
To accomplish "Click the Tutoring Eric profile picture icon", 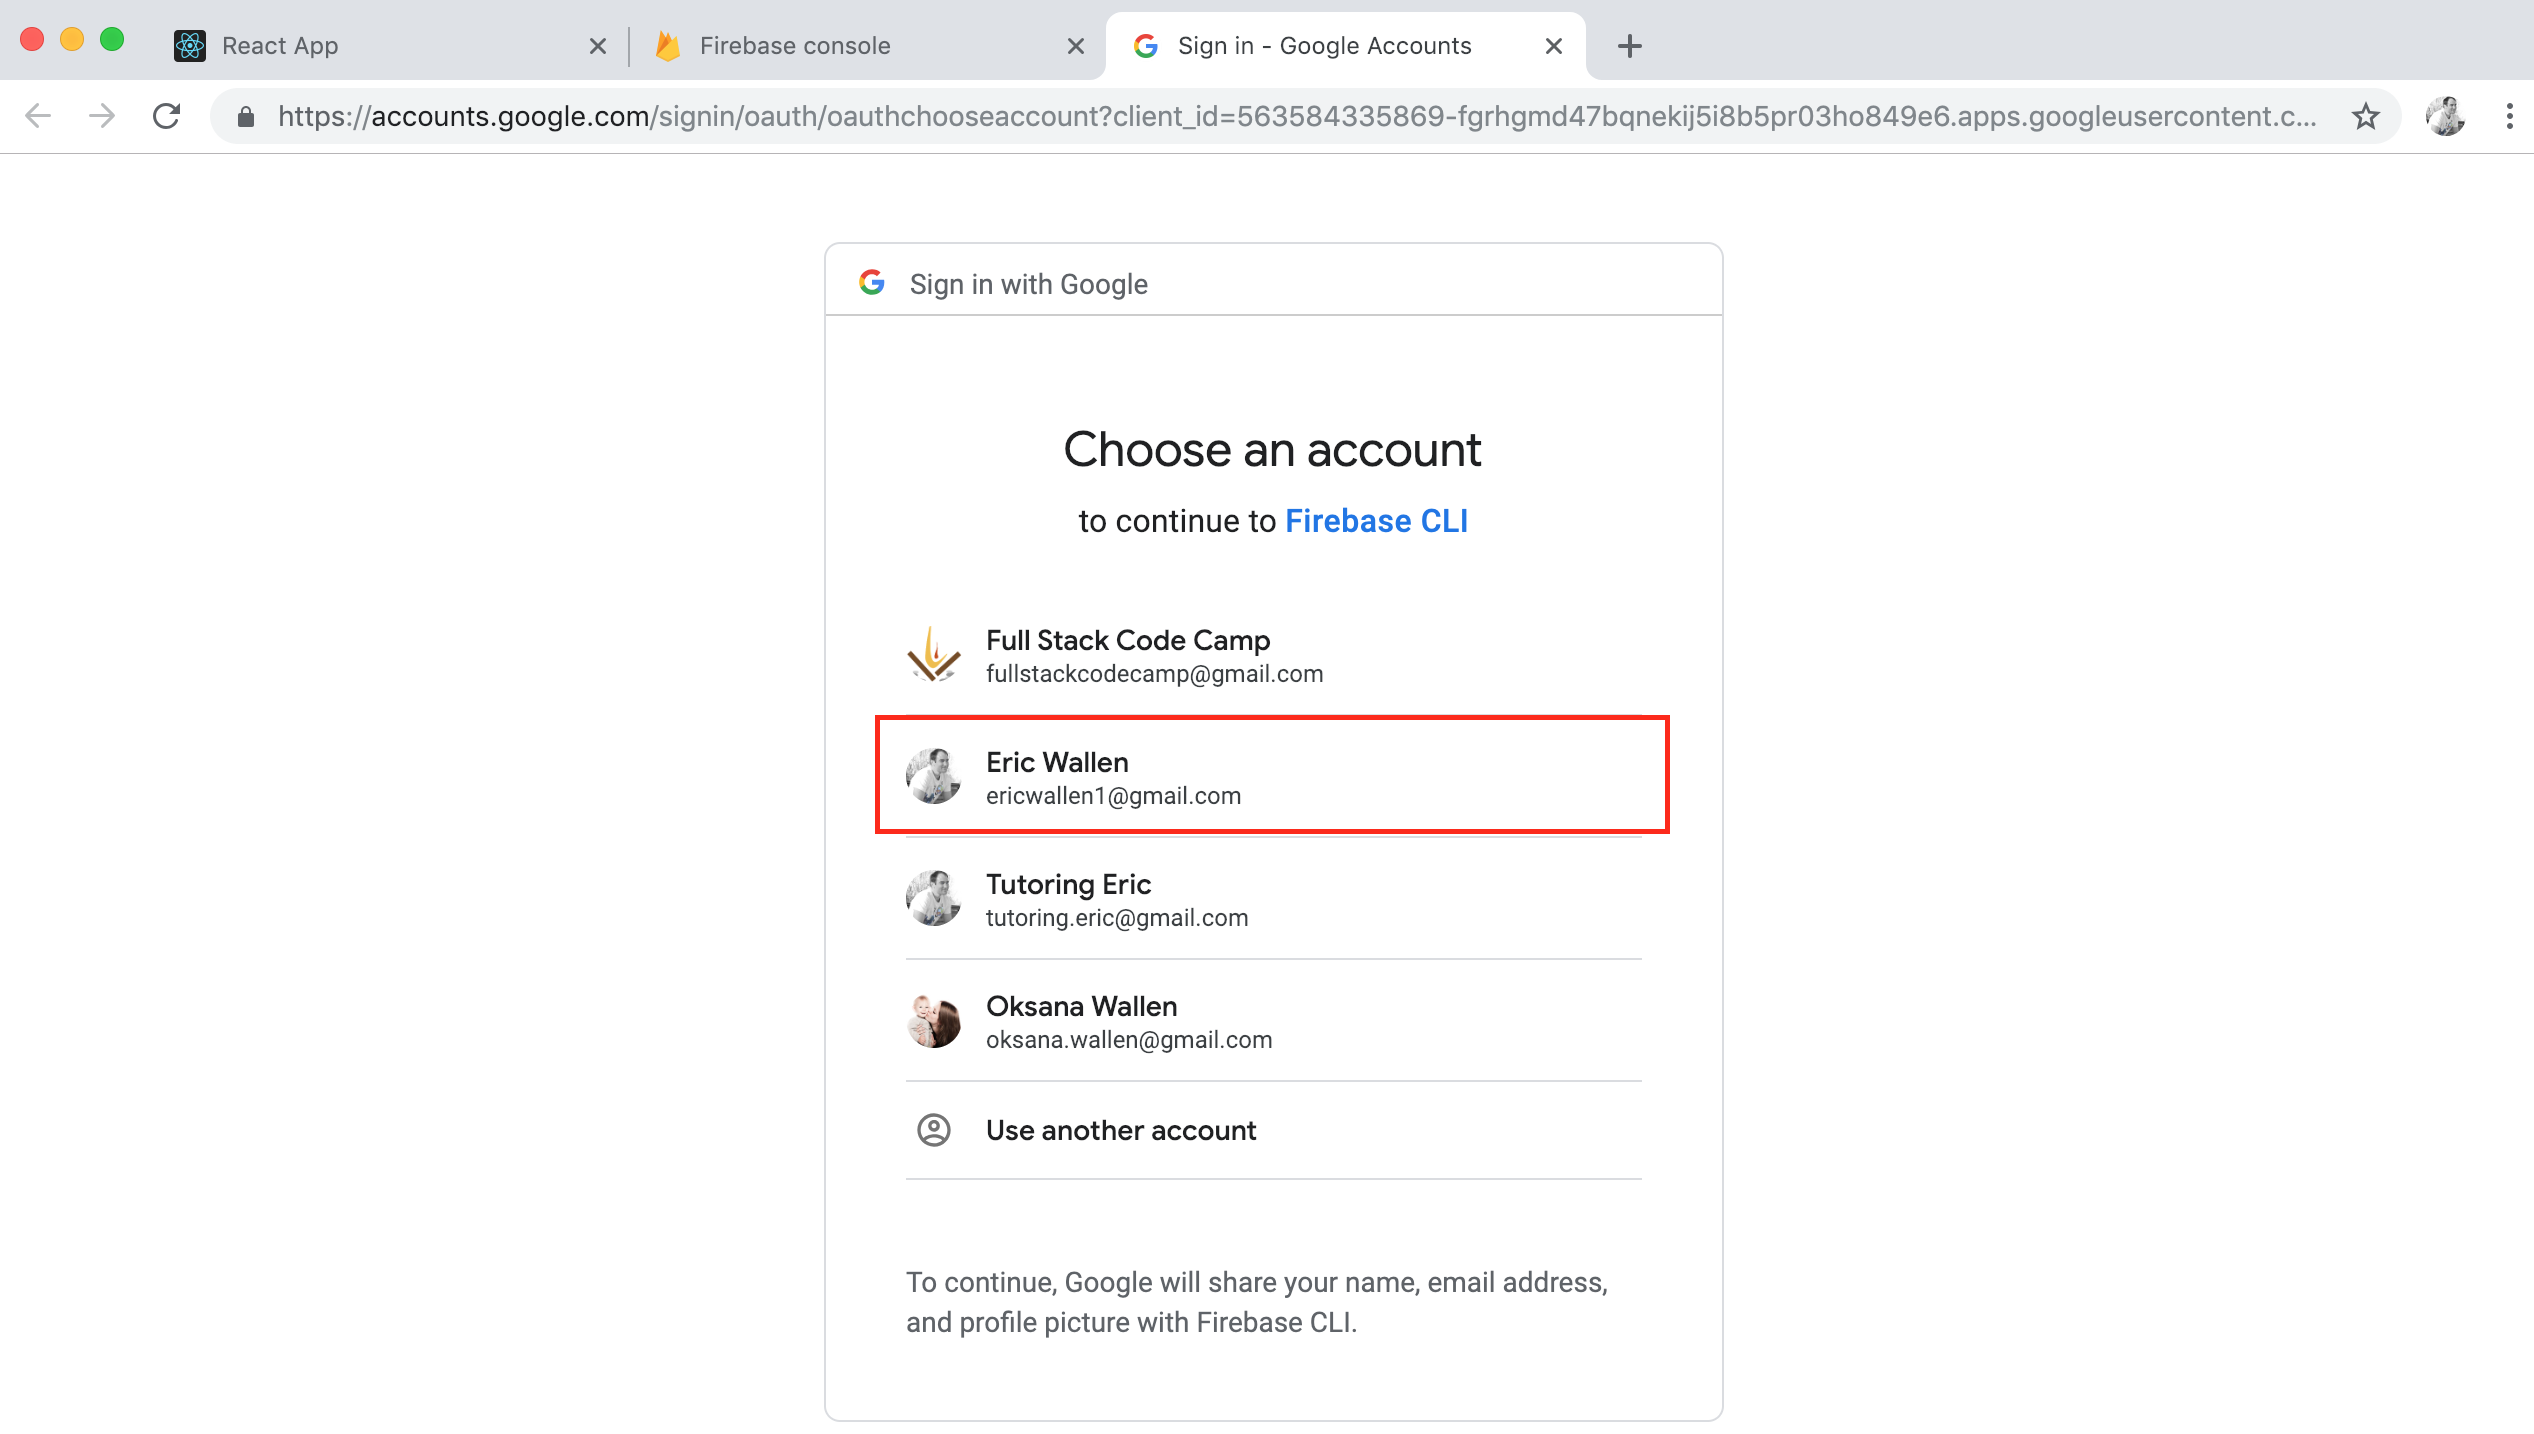I will 935,898.
